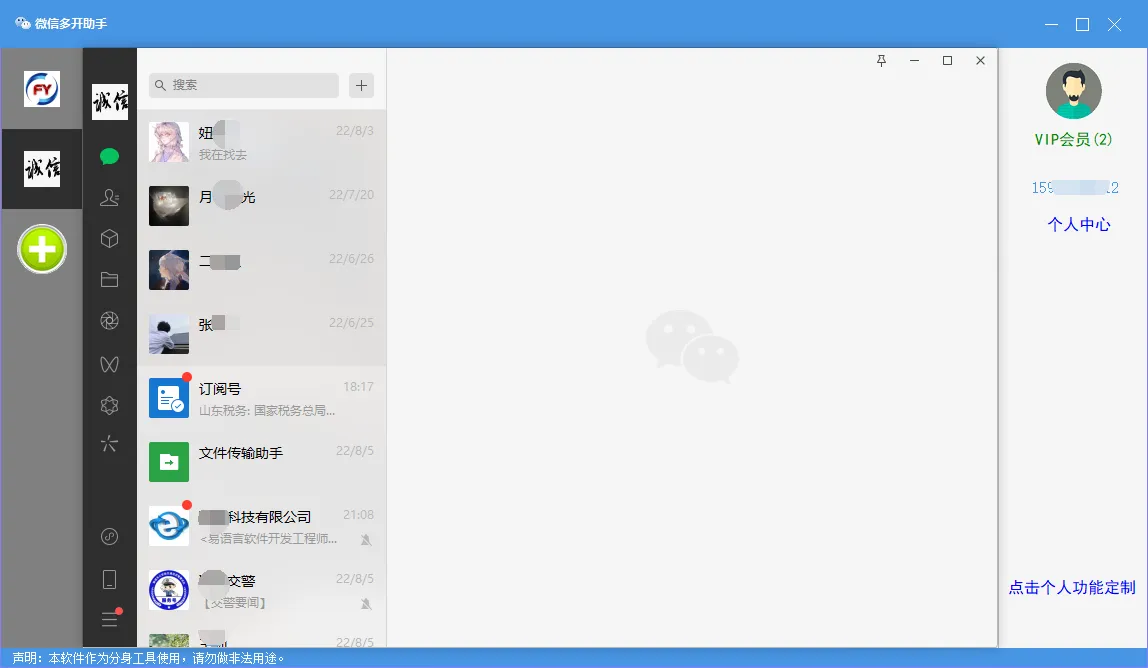Image resolution: width=1148 pixels, height=668 pixels.
Task: Open the circular link icon in sidebar
Action: click(110, 537)
